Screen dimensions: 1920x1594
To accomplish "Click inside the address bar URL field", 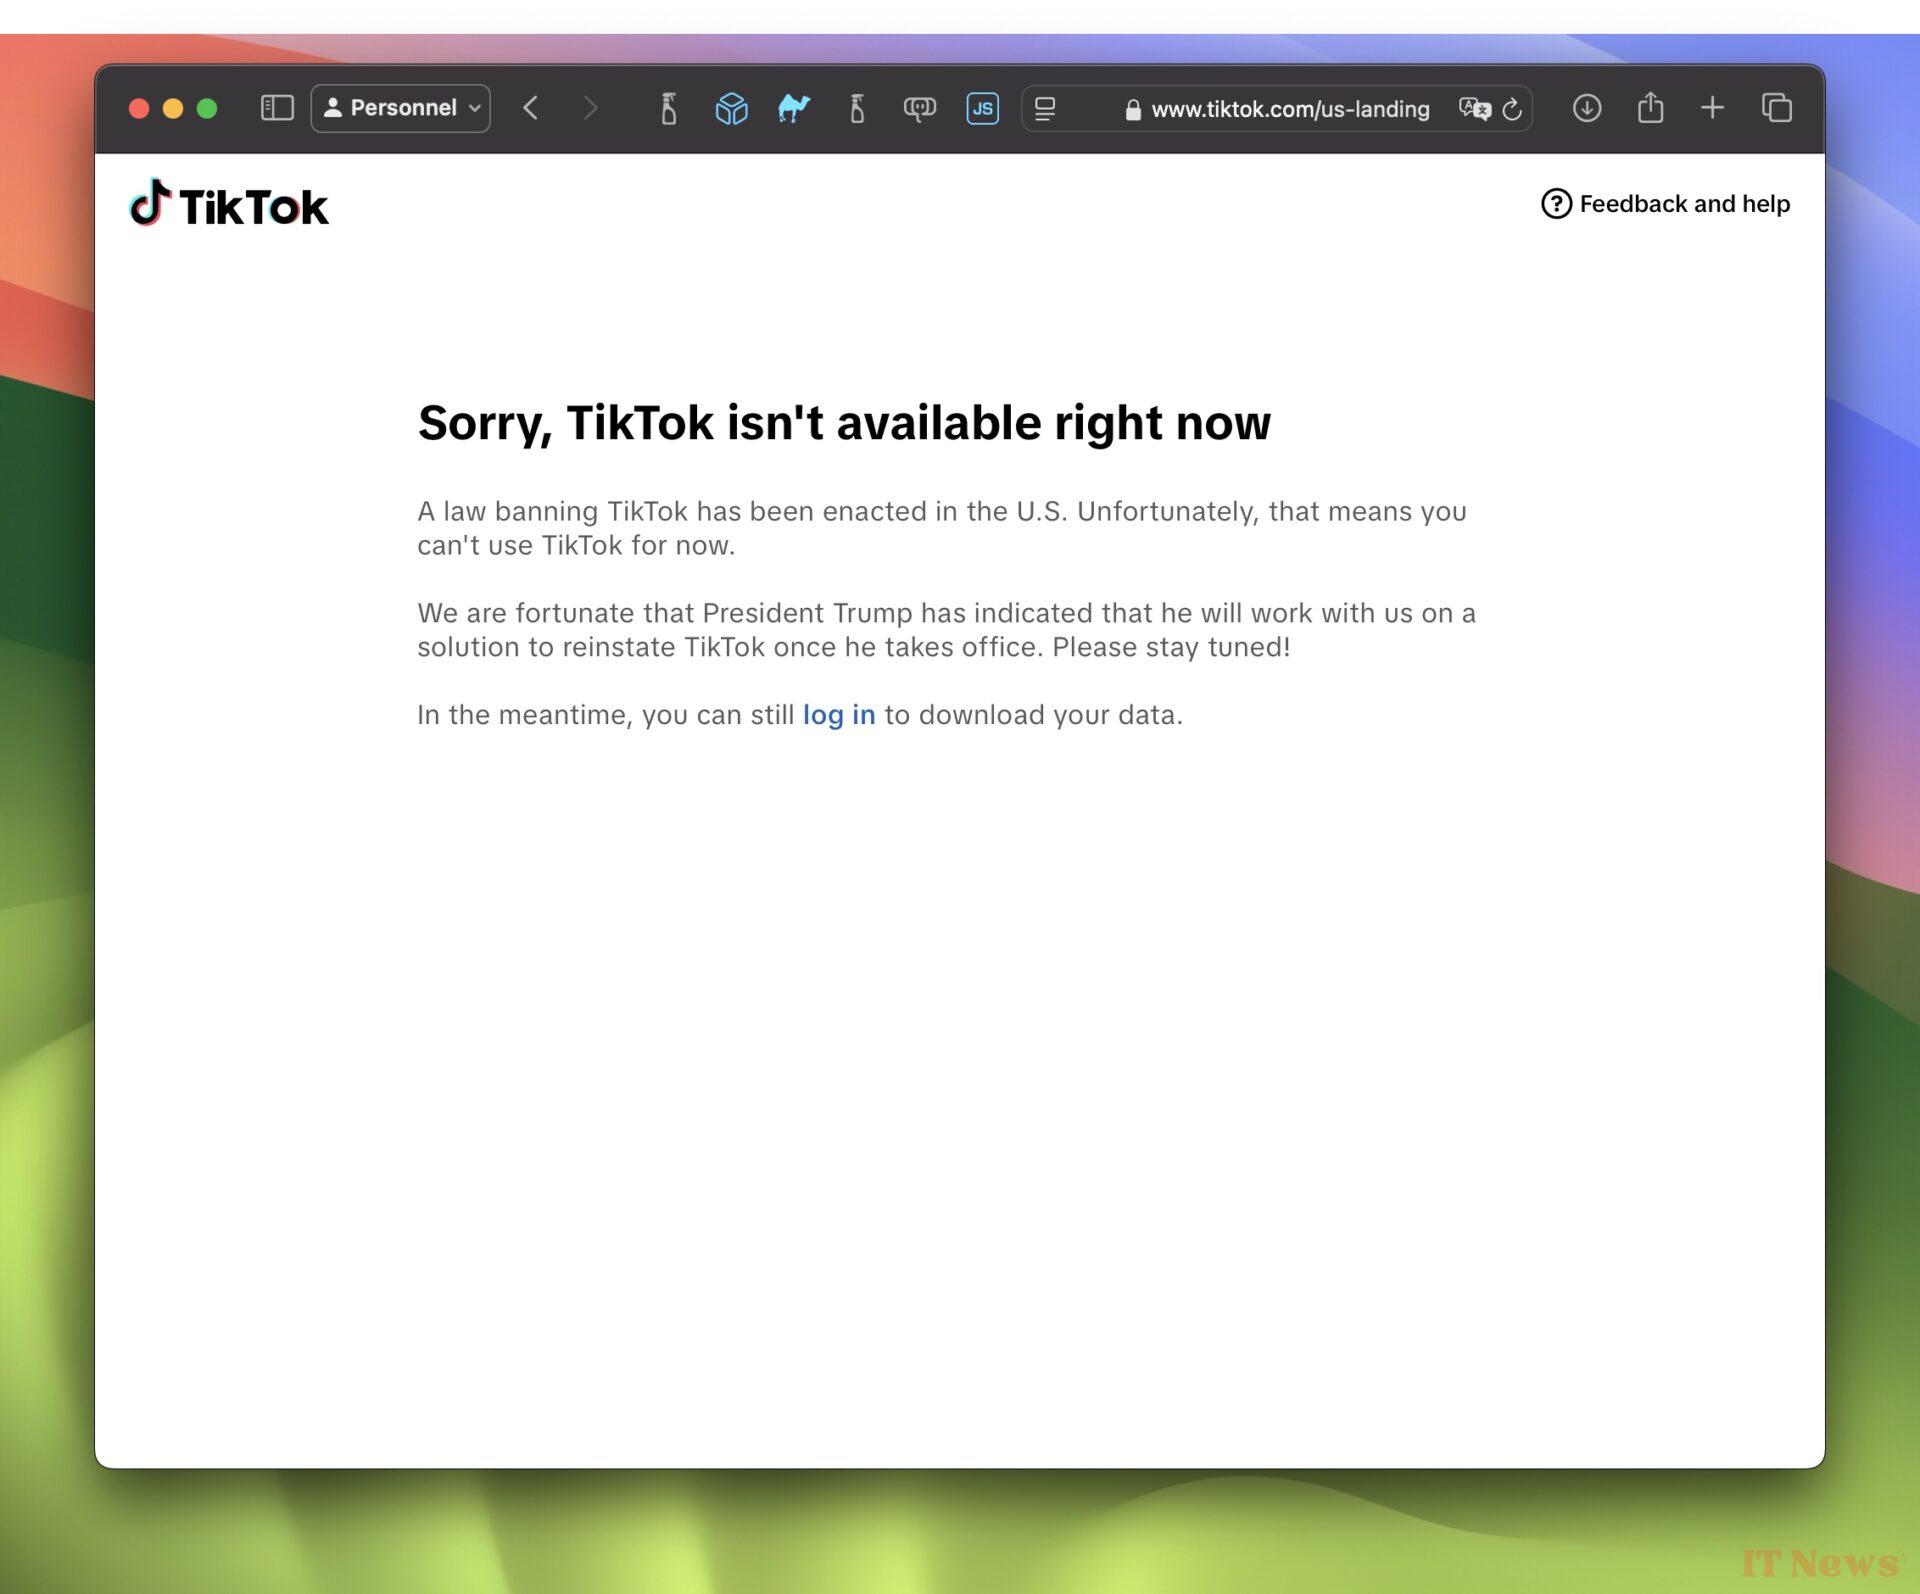I will click(1288, 109).
